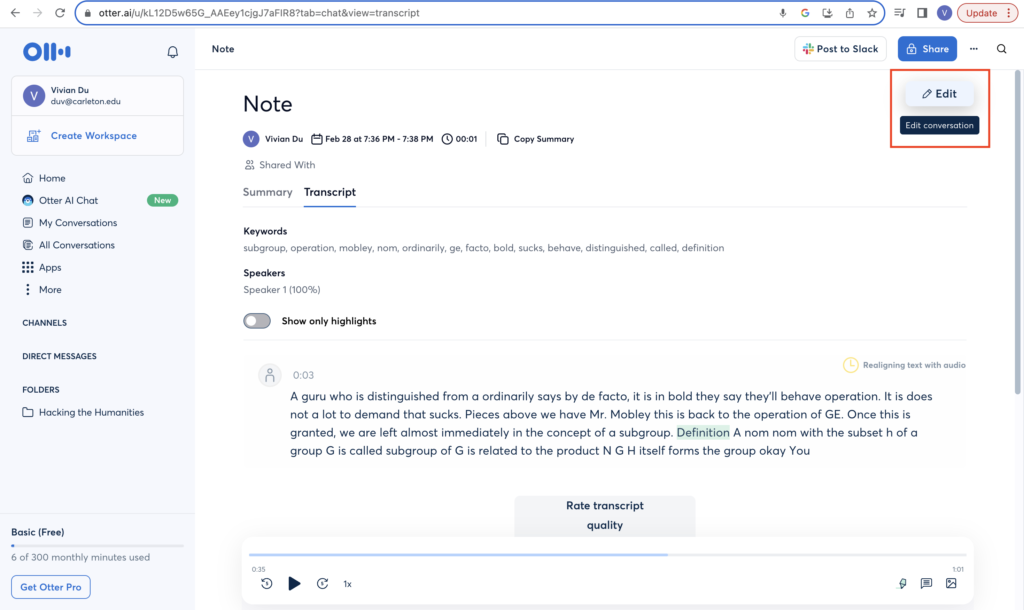Image resolution: width=1024 pixels, height=610 pixels.
Task: Open the Hacking the Humanities folder
Action: (91, 412)
